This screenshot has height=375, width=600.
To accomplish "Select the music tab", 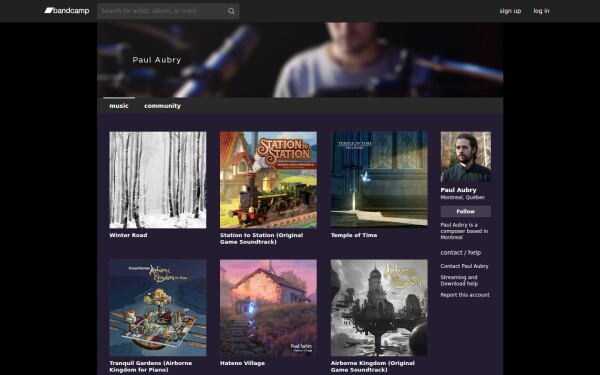I will (x=119, y=106).
